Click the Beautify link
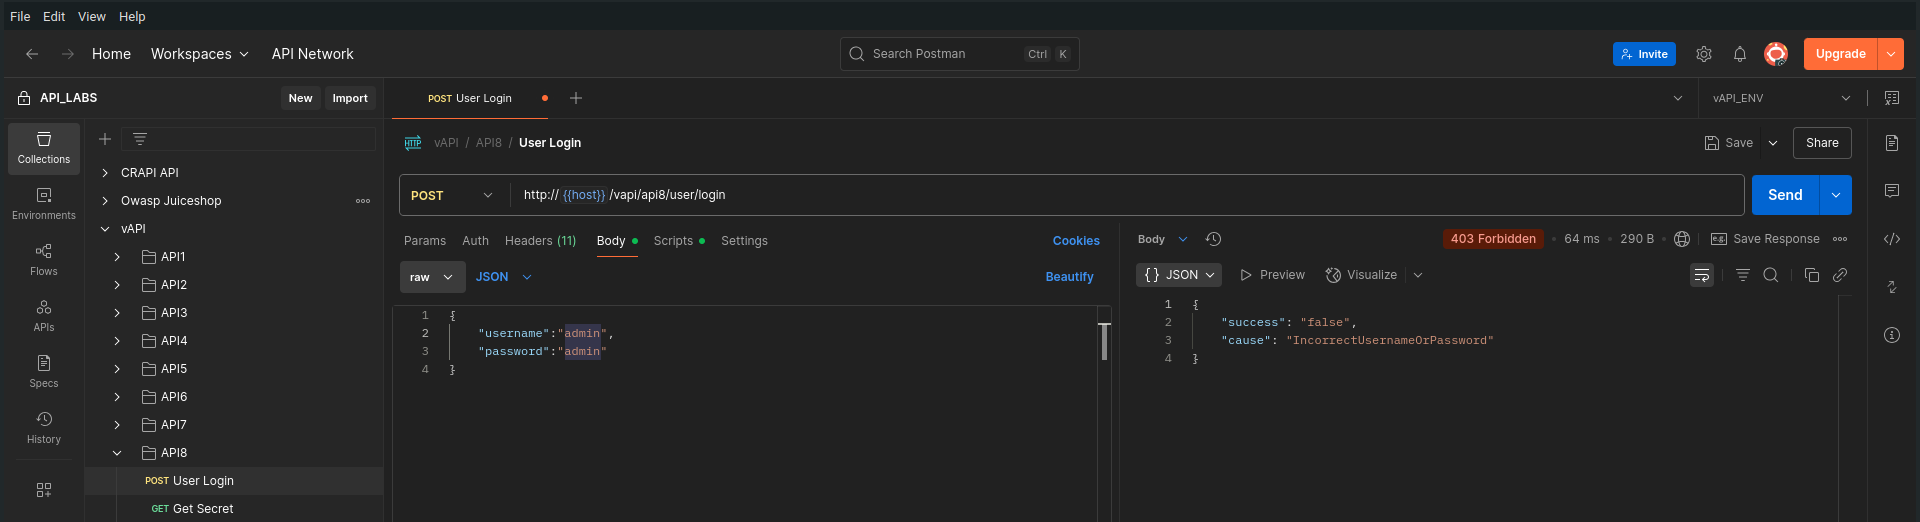 (1069, 277)
